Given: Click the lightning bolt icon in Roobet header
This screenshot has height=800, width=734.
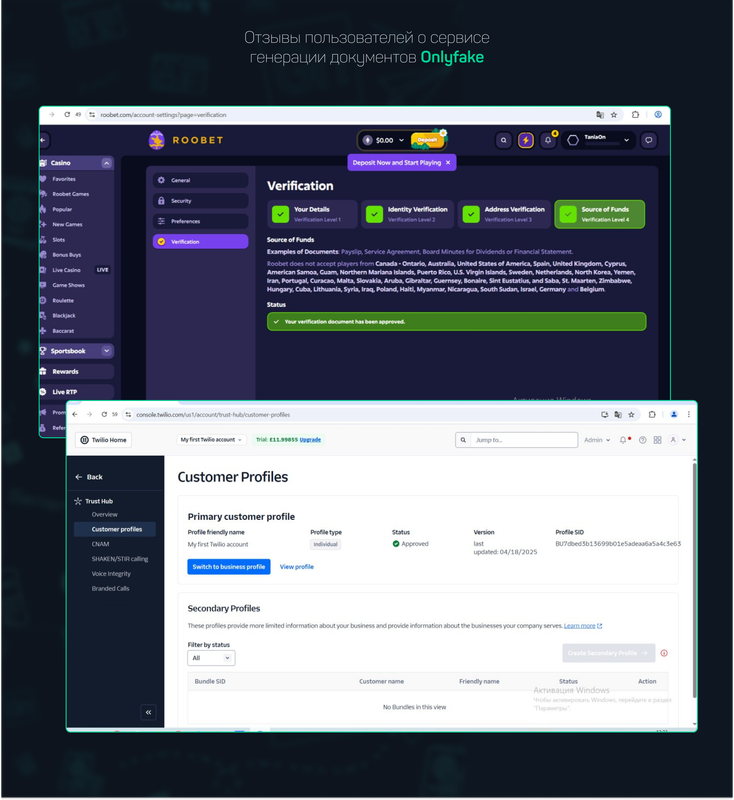Looking at the screenshot, I should click(526, 141).
